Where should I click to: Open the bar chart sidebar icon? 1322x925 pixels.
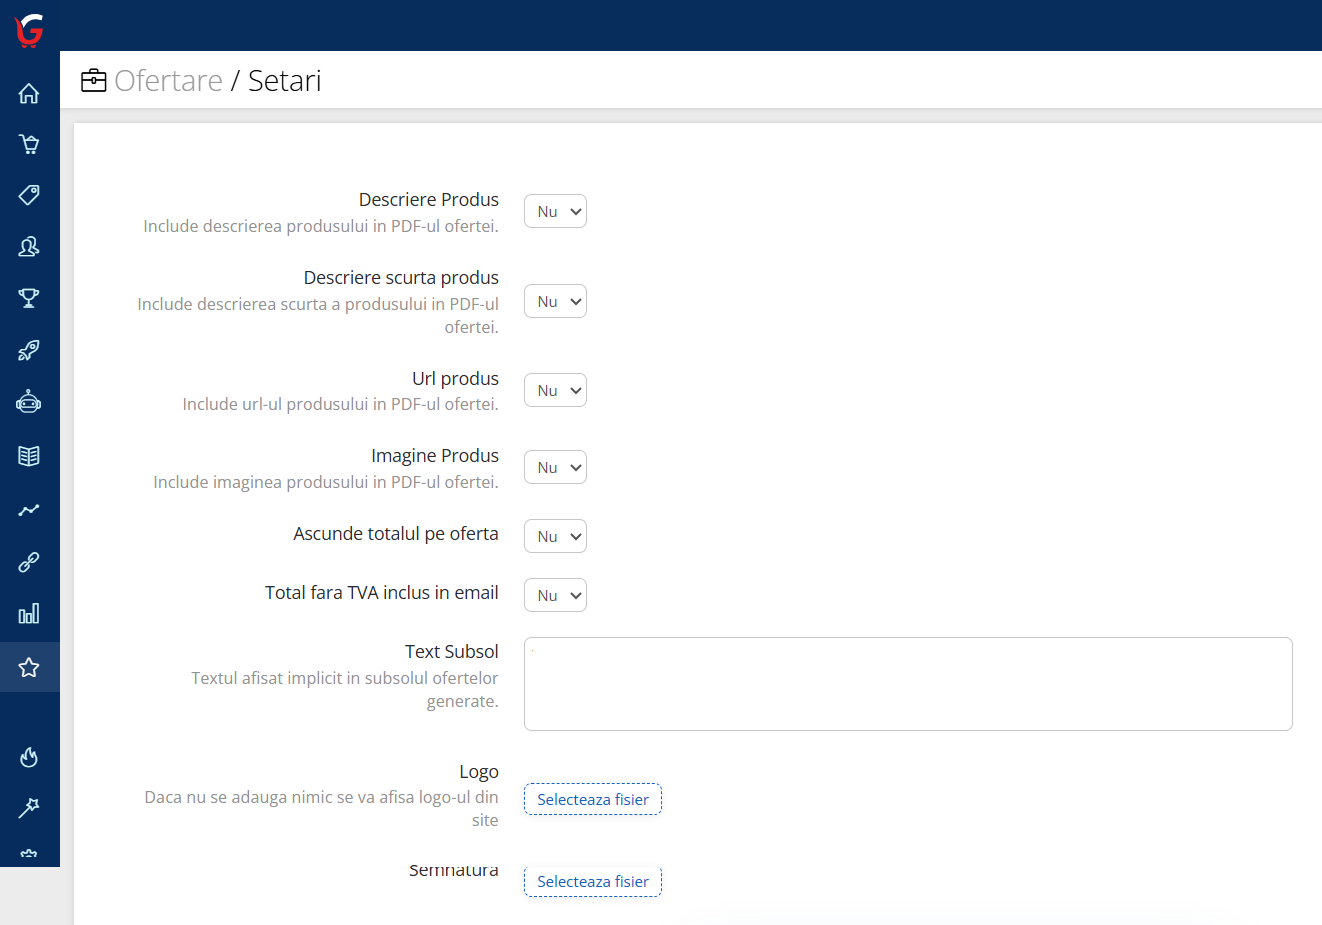coord(29,613)
